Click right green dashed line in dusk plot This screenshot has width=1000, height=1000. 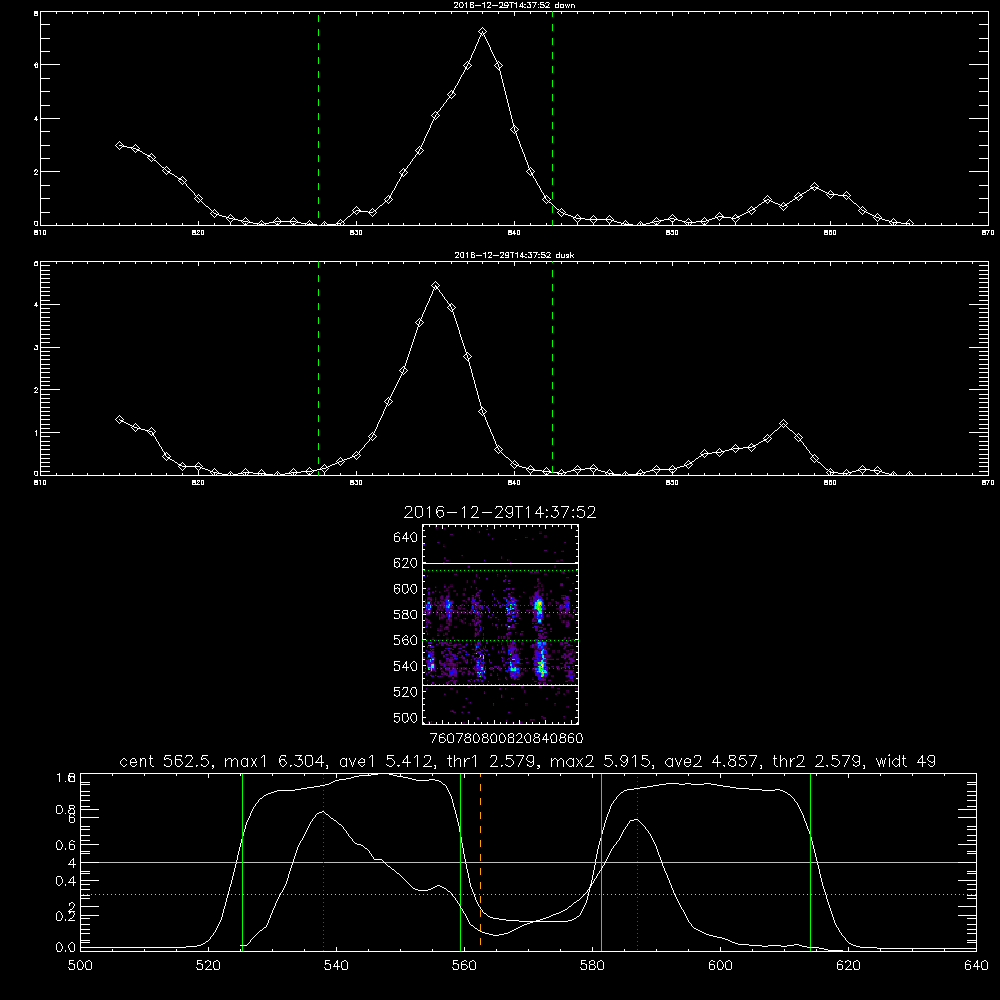(552, 368)
